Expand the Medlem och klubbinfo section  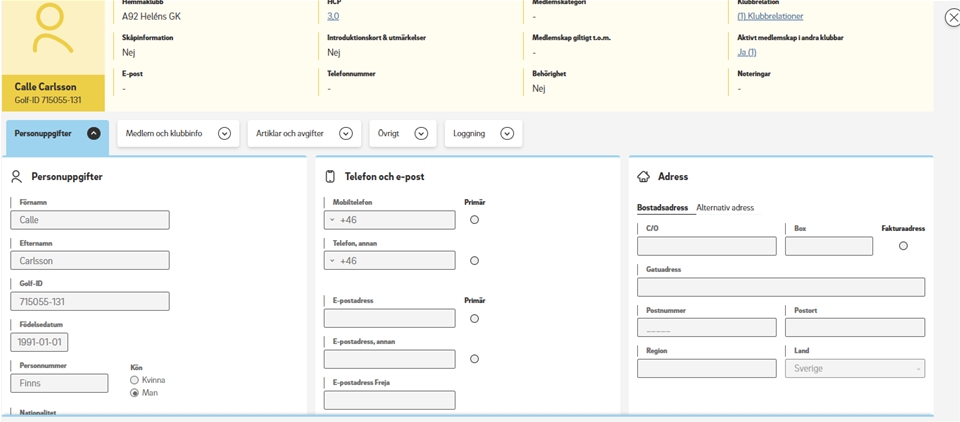click(x=224, y=133)
